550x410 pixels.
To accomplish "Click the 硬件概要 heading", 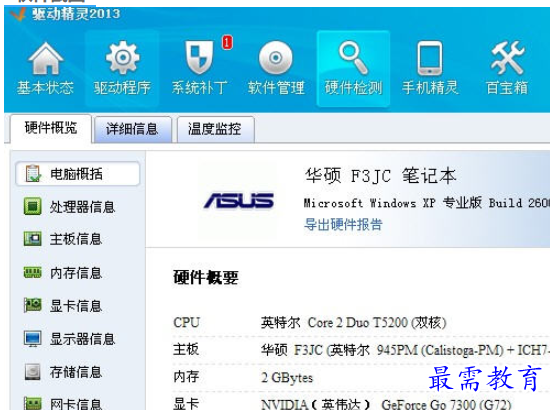I will [206, 277].
